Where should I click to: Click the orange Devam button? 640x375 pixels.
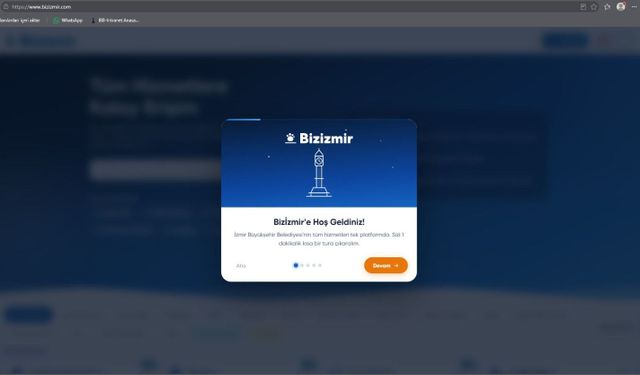point(386,265)
